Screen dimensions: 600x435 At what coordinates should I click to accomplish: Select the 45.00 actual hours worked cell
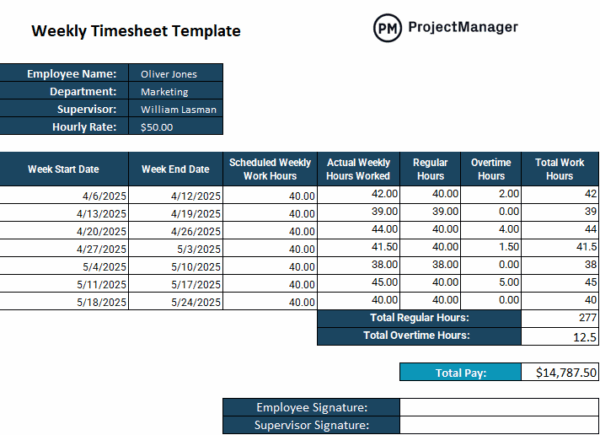click(x=359, y=282)
